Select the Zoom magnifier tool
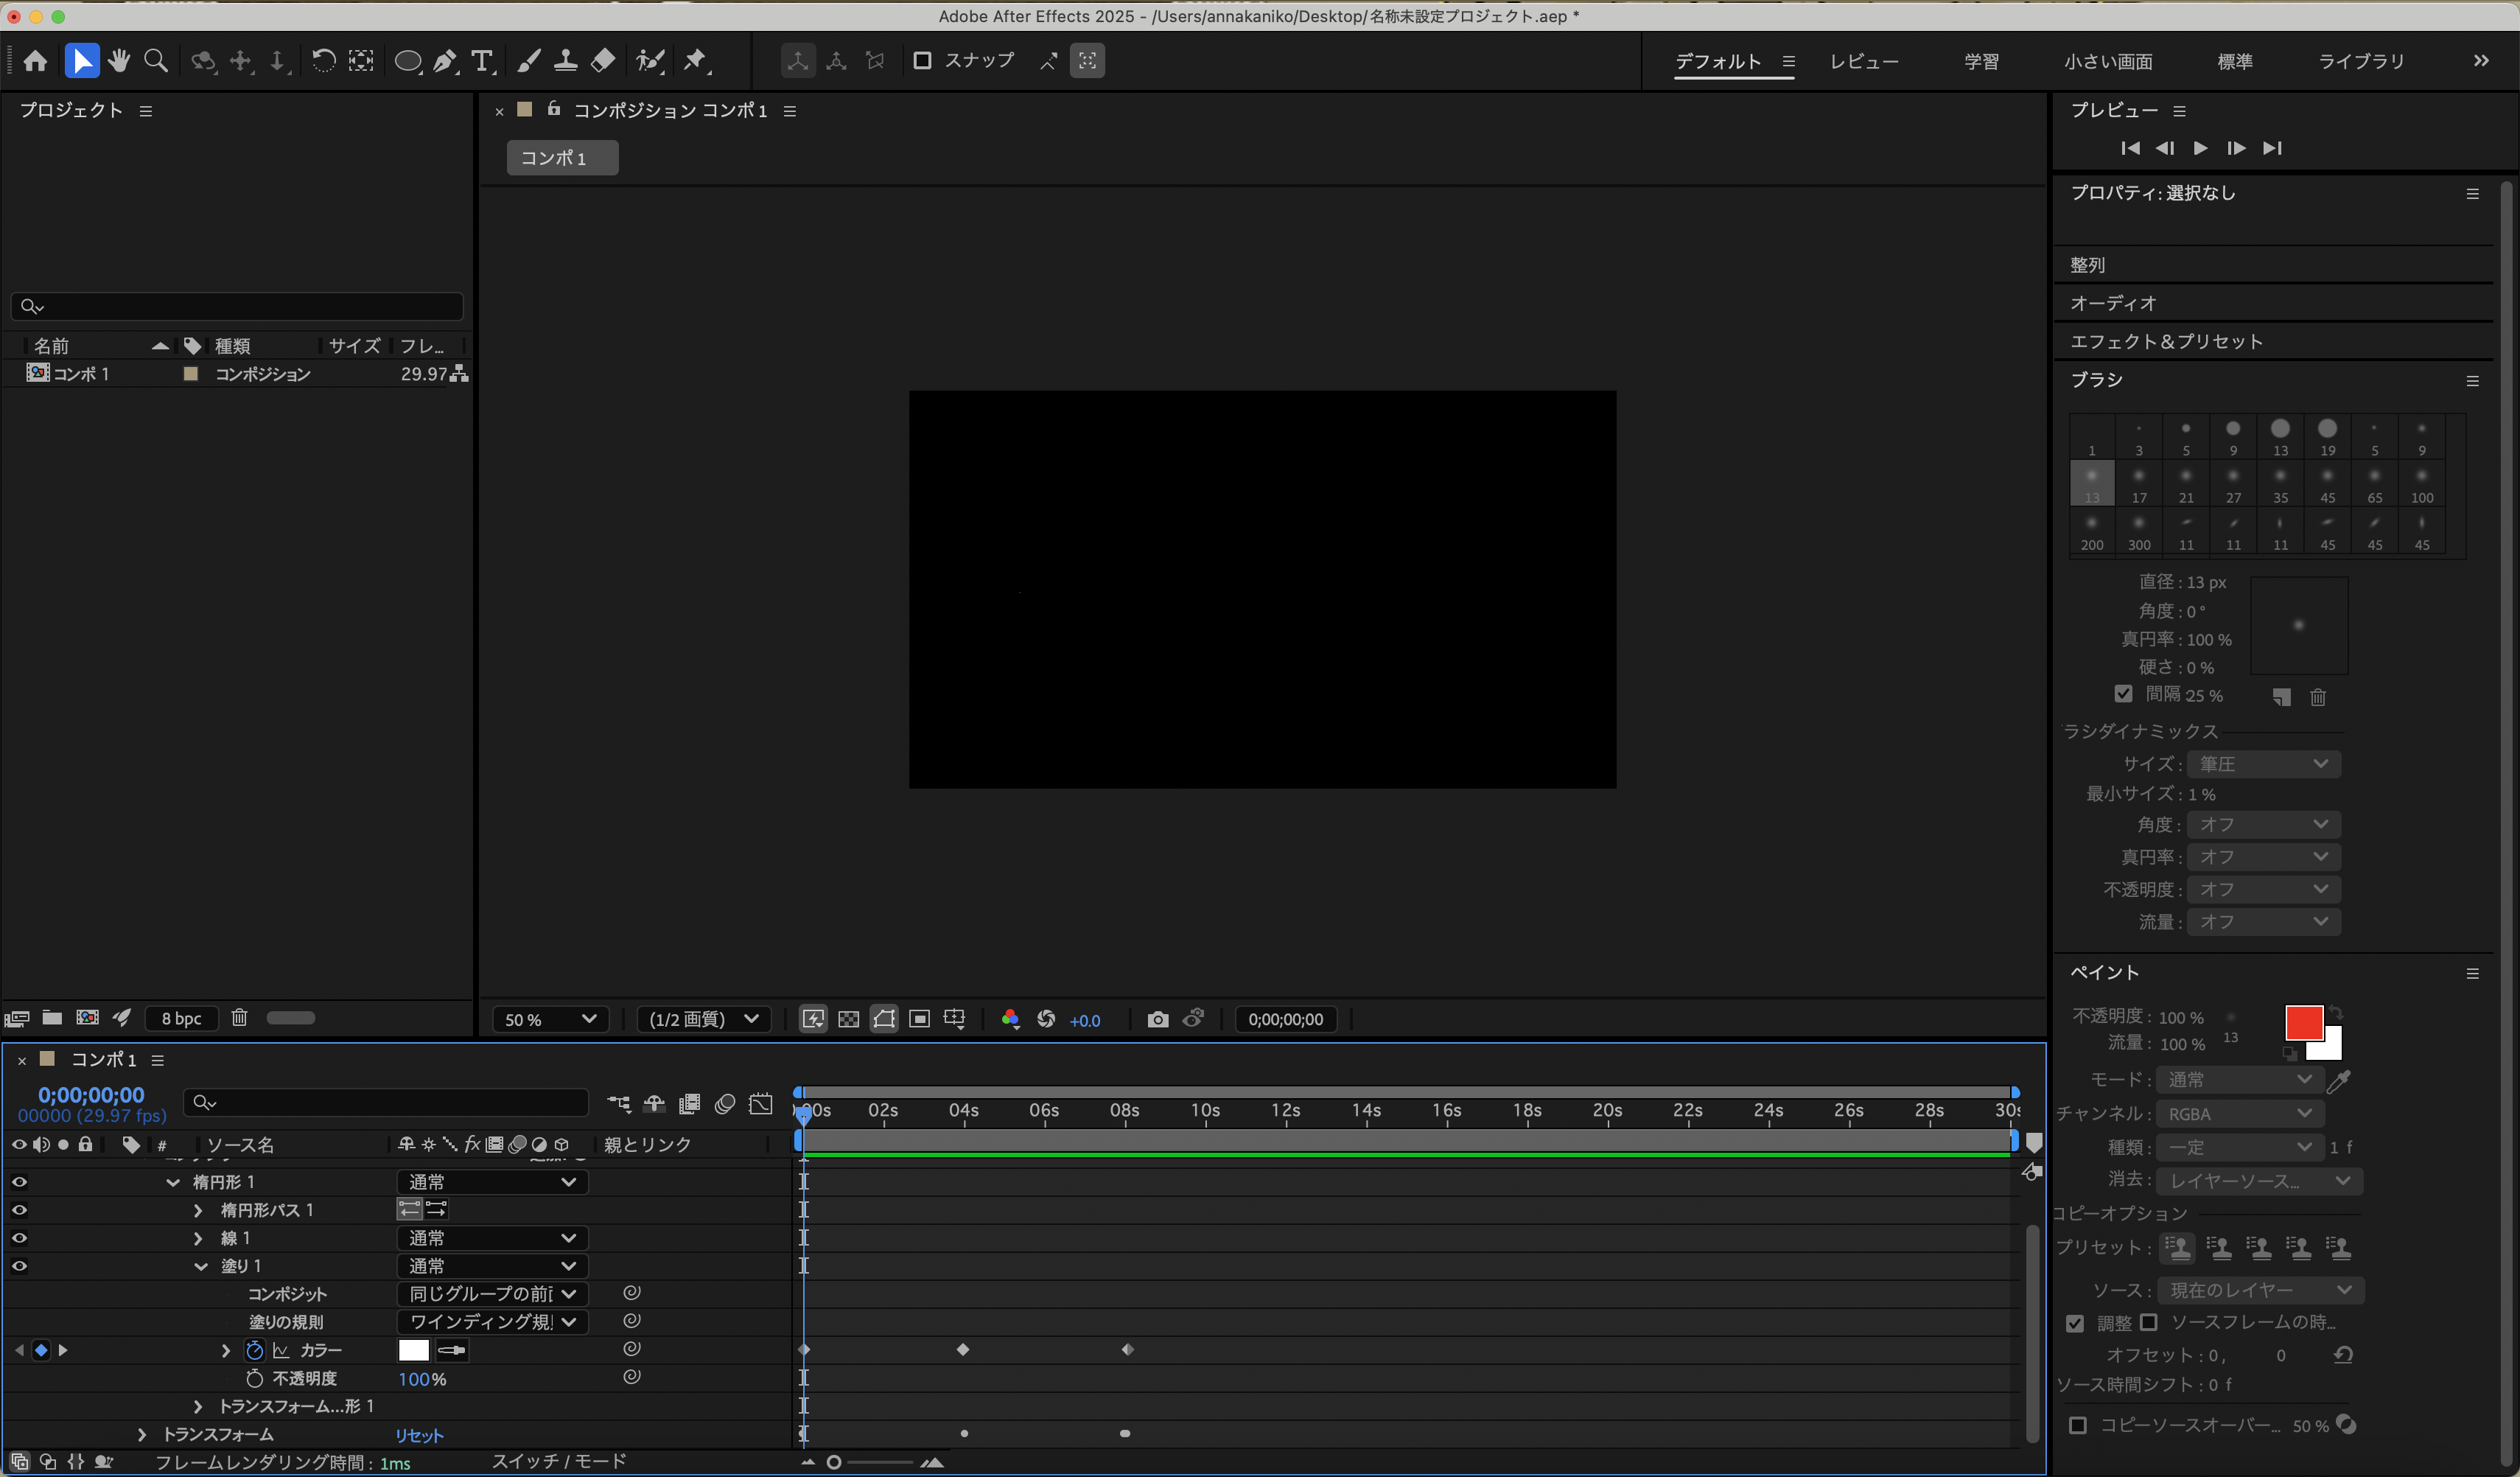 point(156,61)
